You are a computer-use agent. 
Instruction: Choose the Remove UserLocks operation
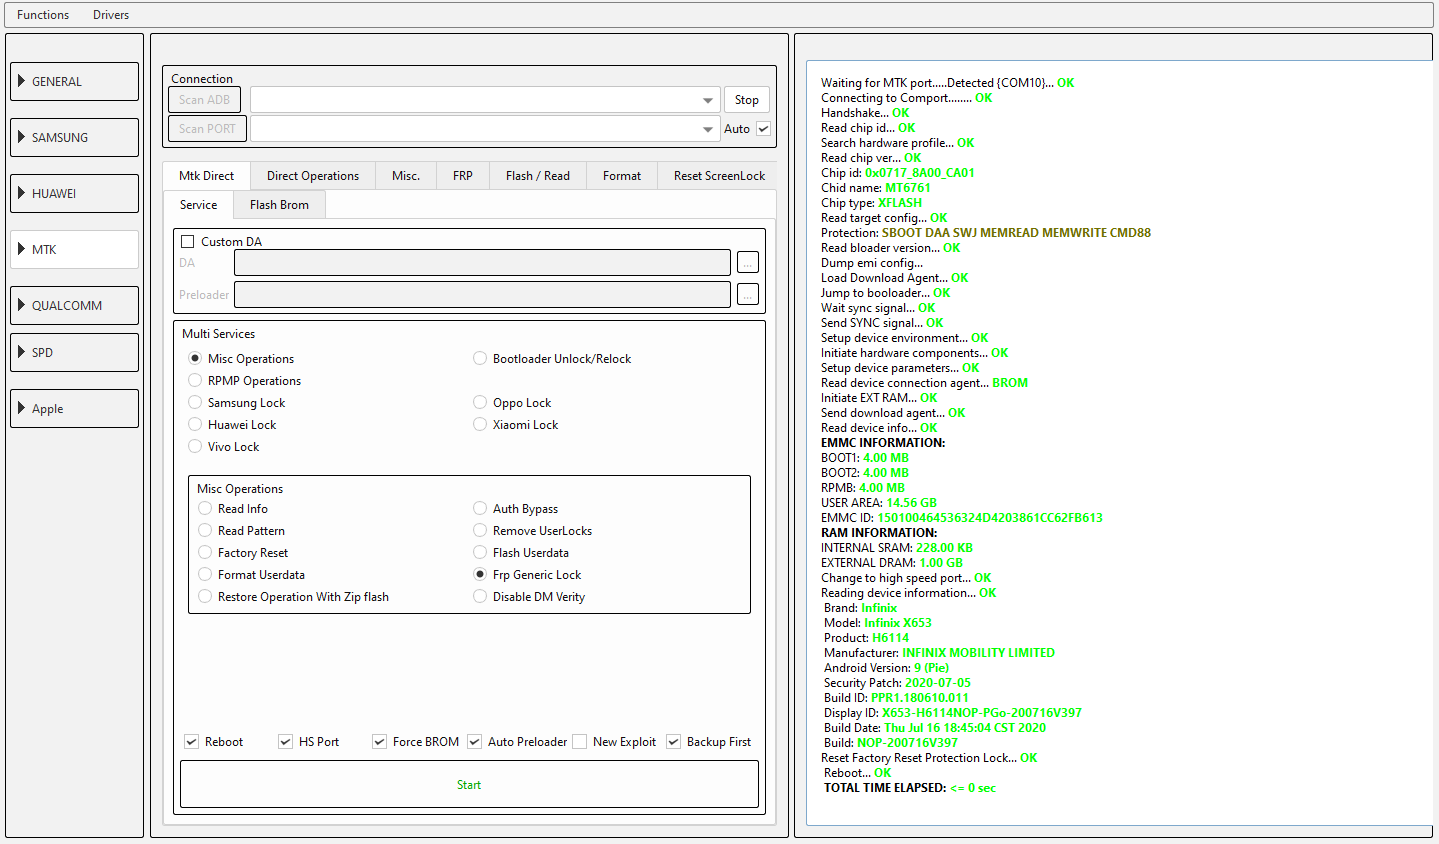(x=480, y=531)
